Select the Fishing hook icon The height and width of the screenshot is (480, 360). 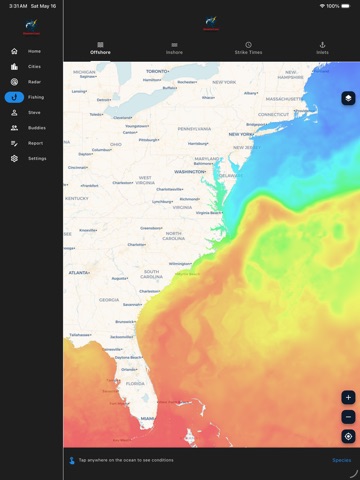point(14,97)
